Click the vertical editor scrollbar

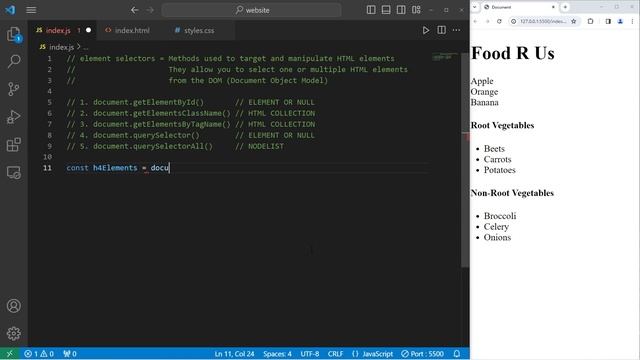465,159
